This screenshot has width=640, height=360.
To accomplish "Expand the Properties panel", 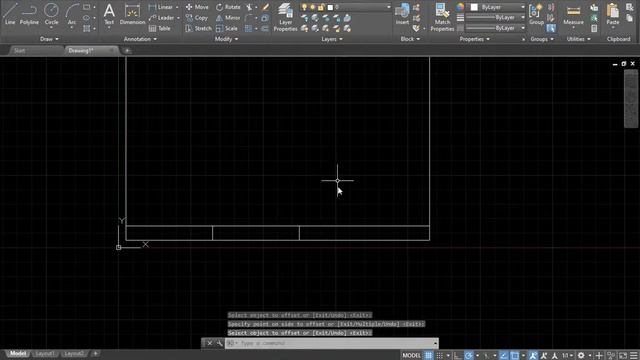I will pos(474,39).
